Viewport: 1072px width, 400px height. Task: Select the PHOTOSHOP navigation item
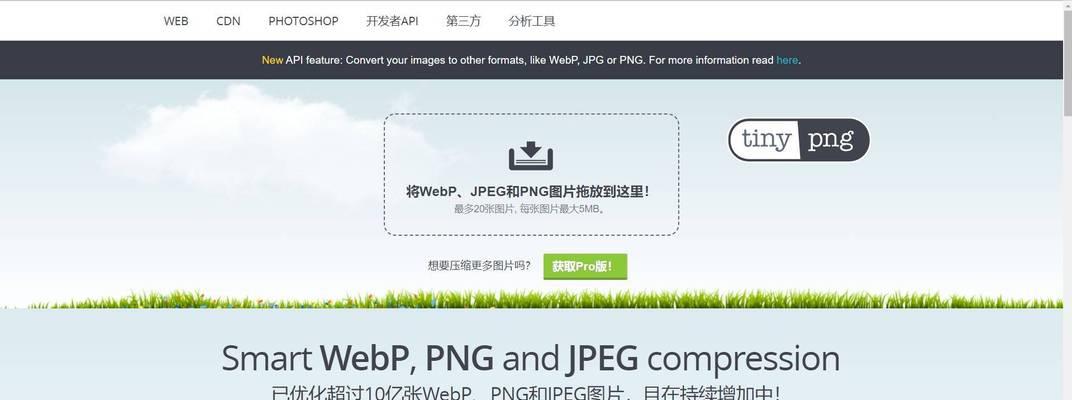303,21
